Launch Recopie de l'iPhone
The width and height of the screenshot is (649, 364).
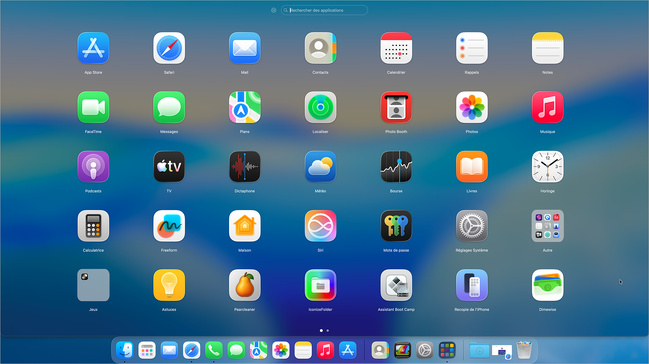(x=472, y=285)
